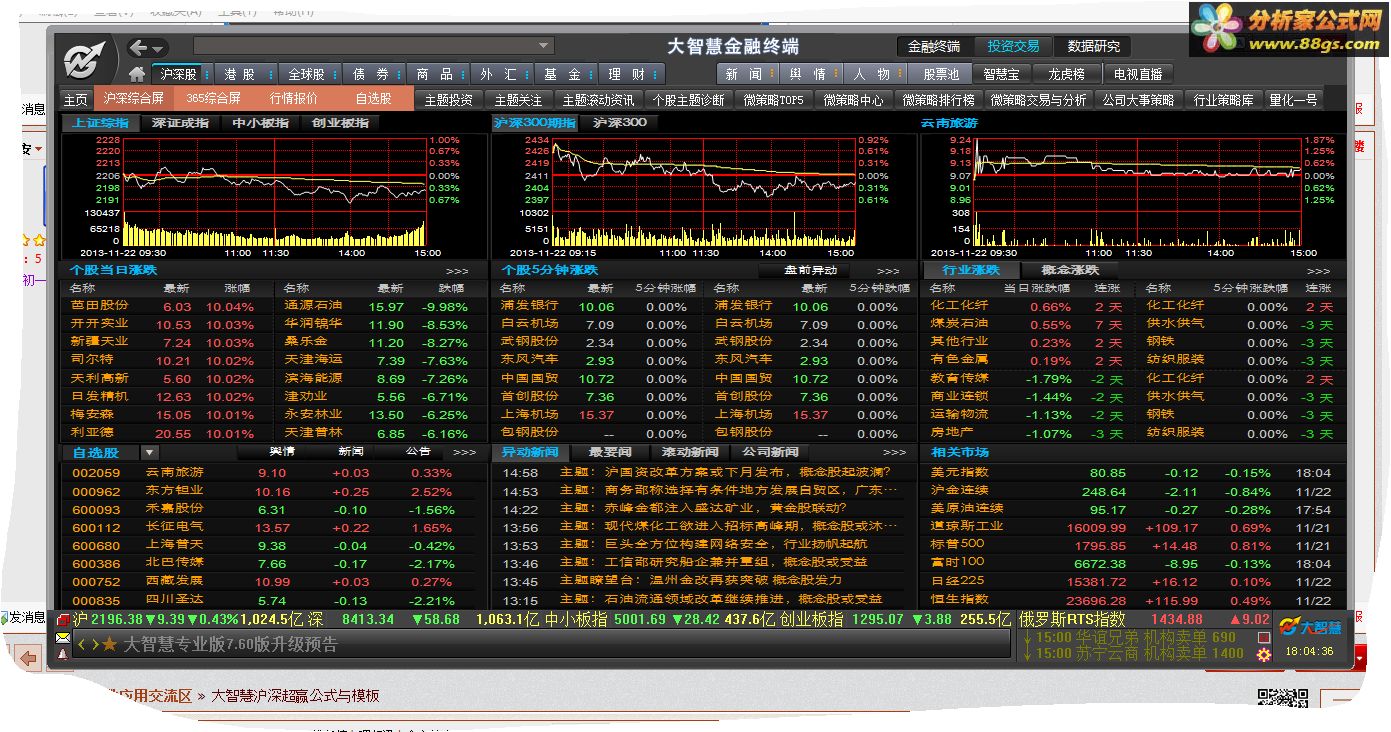
Task: Click the >>> more link in 个股当日涨跌
Action: click(x=457, y=271)
